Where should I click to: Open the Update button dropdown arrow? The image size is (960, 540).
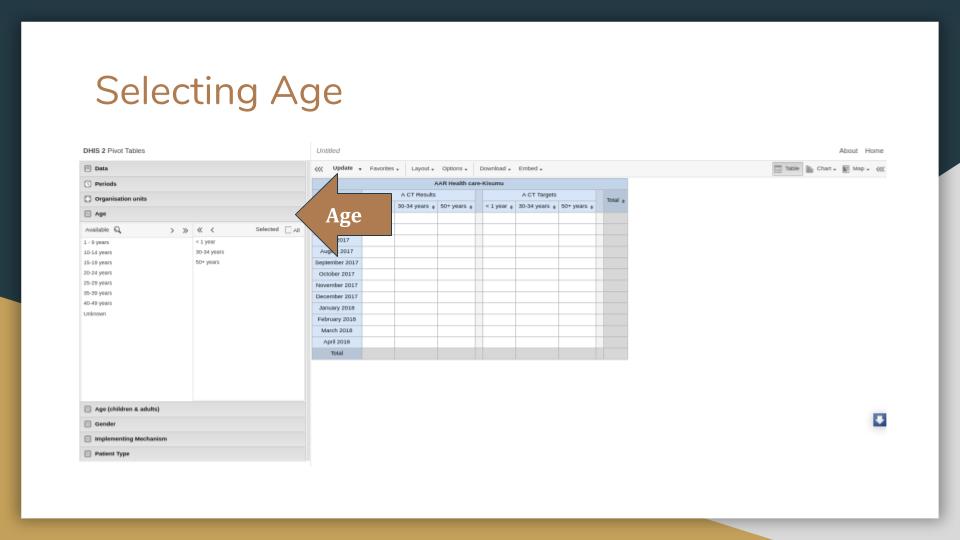pos(360,169)
